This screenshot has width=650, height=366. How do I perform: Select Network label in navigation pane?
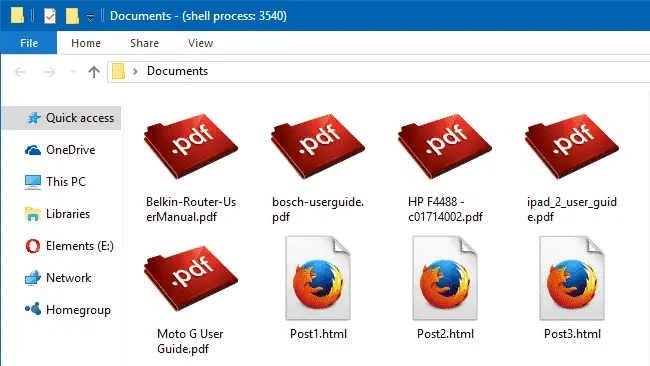pos(68,278)
